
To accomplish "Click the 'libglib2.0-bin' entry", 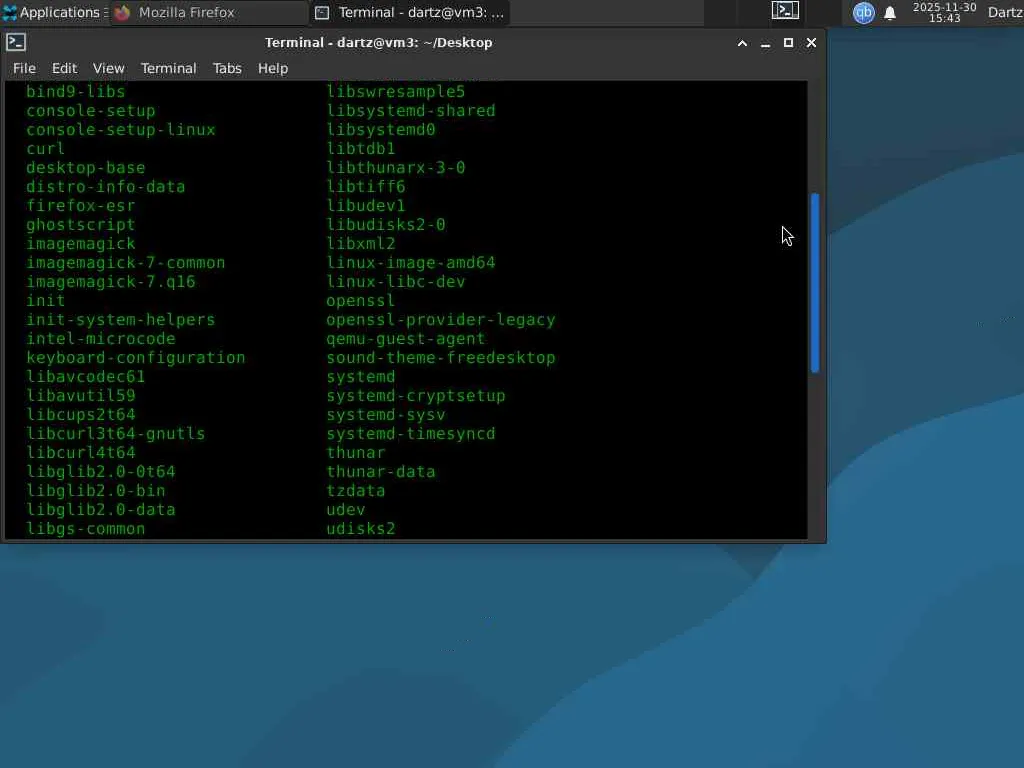I will (x=95, y=490).
